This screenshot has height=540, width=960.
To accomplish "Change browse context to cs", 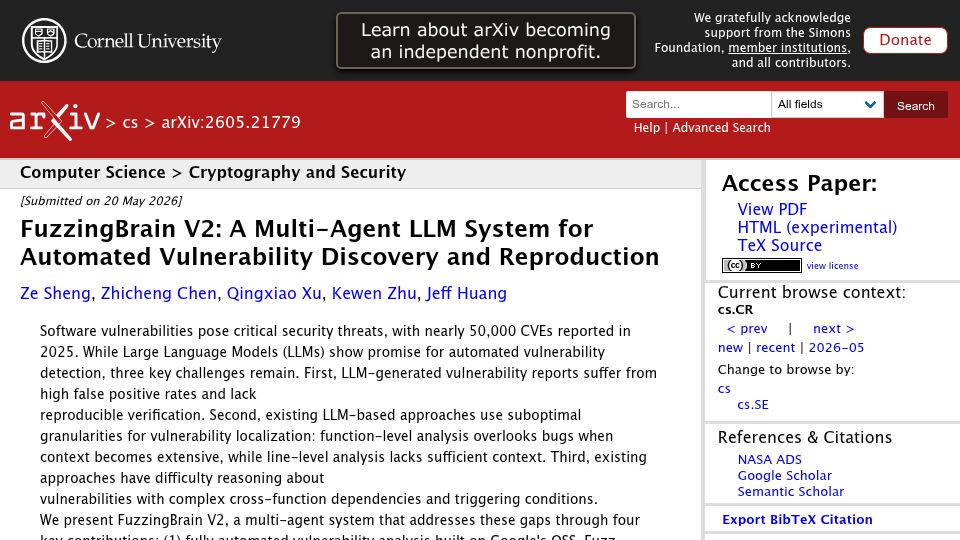I will [724, 389].
